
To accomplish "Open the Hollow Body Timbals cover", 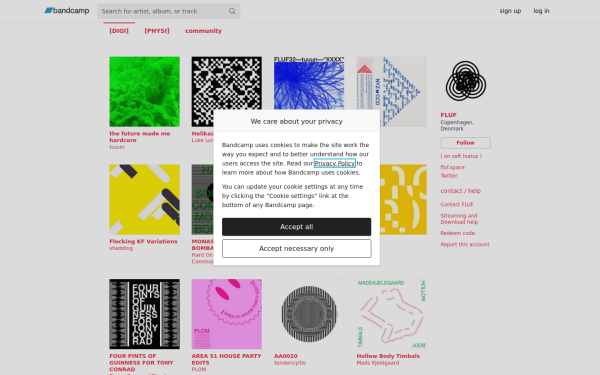I will pyautogui.click(x=392, y=314).
